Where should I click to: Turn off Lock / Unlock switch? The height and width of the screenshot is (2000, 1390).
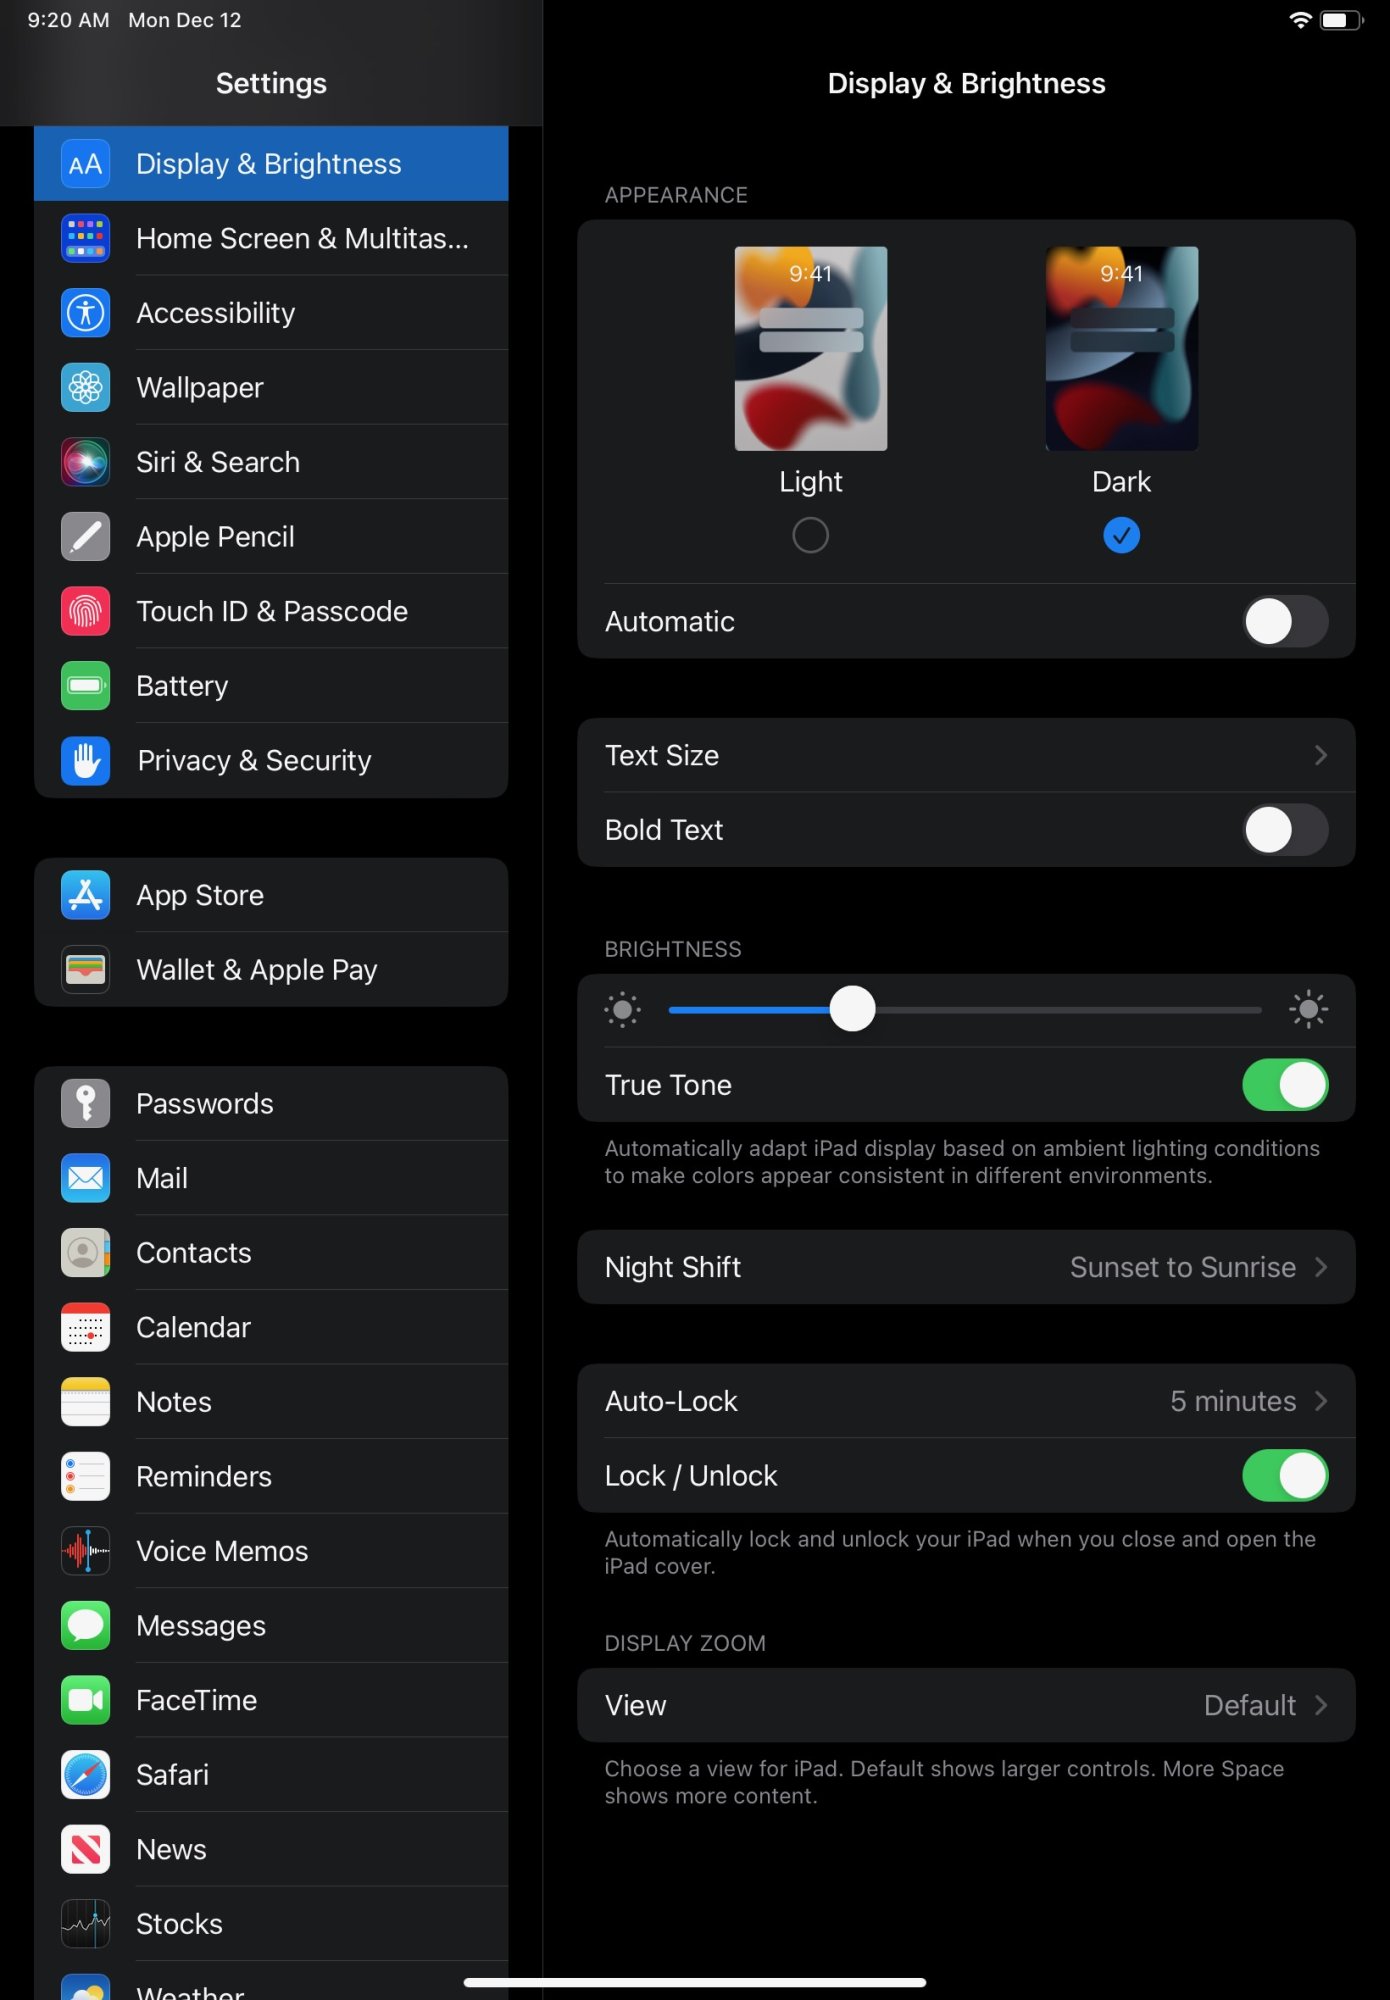[1285, 1475]
